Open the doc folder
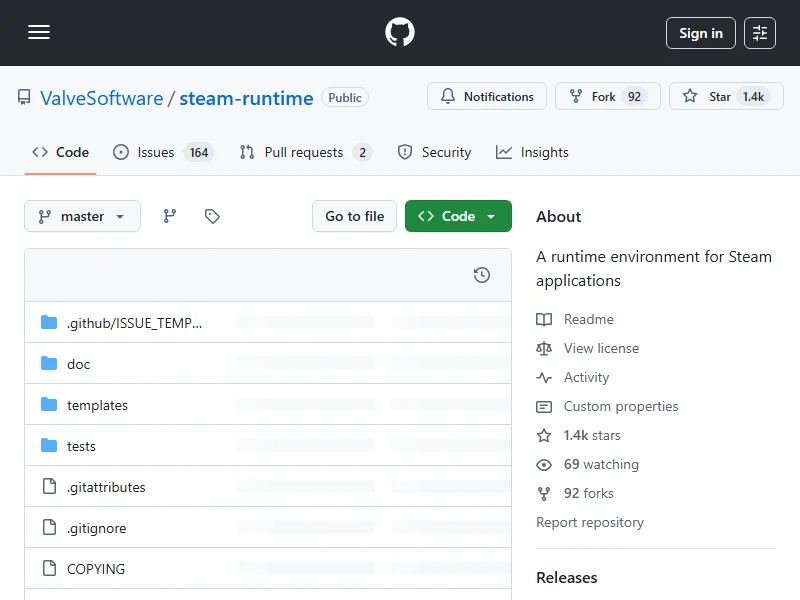 (x=78, y=364)
